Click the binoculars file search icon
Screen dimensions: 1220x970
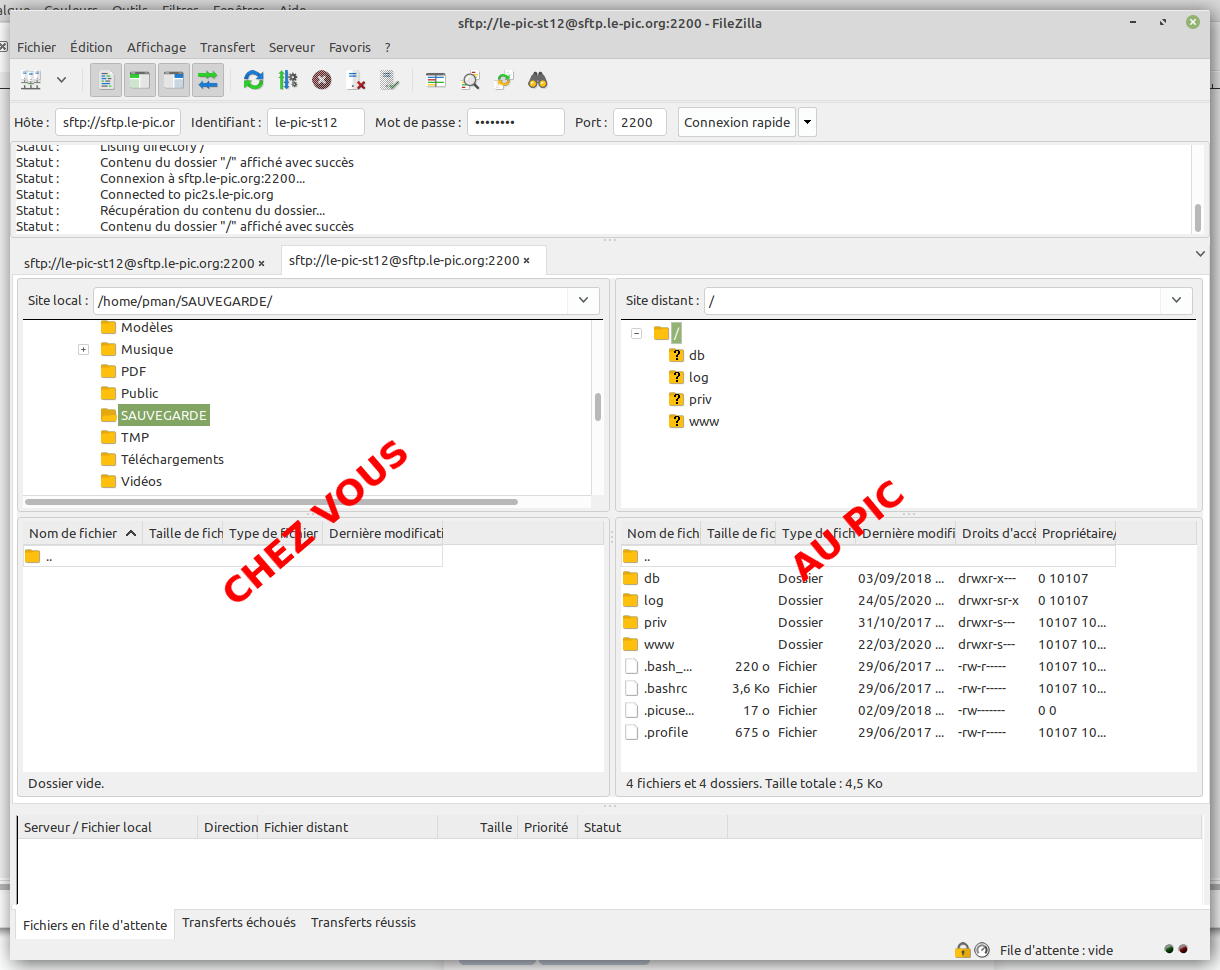click(538, 80)
